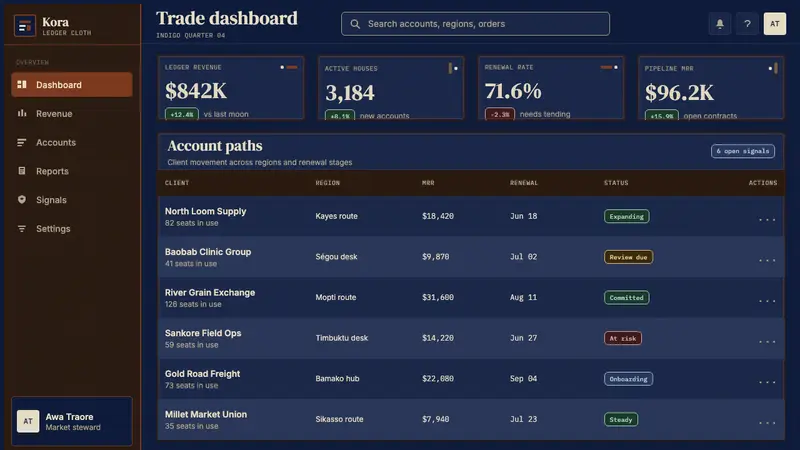Image resolution: width=800 pixels, height=450 pixels.
Task: Select client name Sankore Field Ops
Action: [203, 333]
